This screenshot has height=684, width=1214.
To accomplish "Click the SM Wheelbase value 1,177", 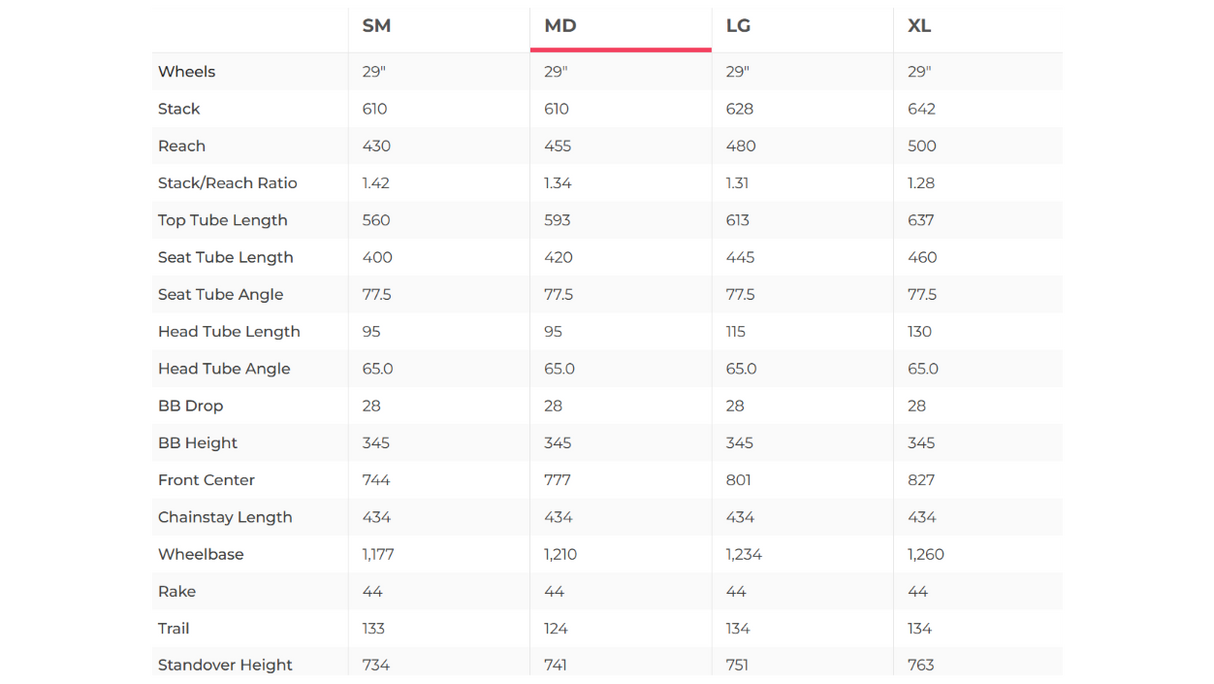I will tap(378, 554).
